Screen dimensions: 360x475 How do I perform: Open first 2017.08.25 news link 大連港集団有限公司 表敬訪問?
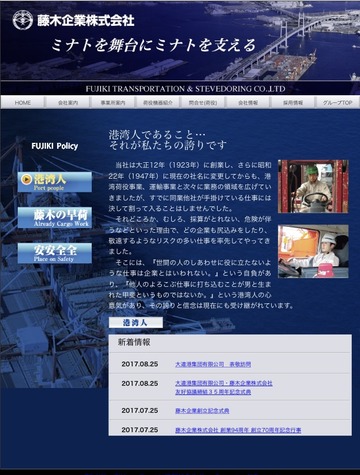pos(213,364)
